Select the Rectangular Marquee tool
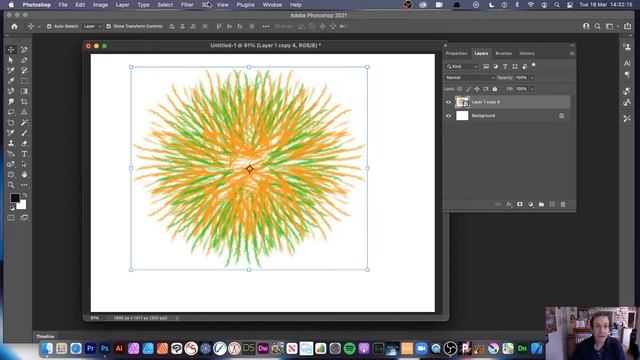The height and width of the screenshot is (360, 640). coord(24,81)
